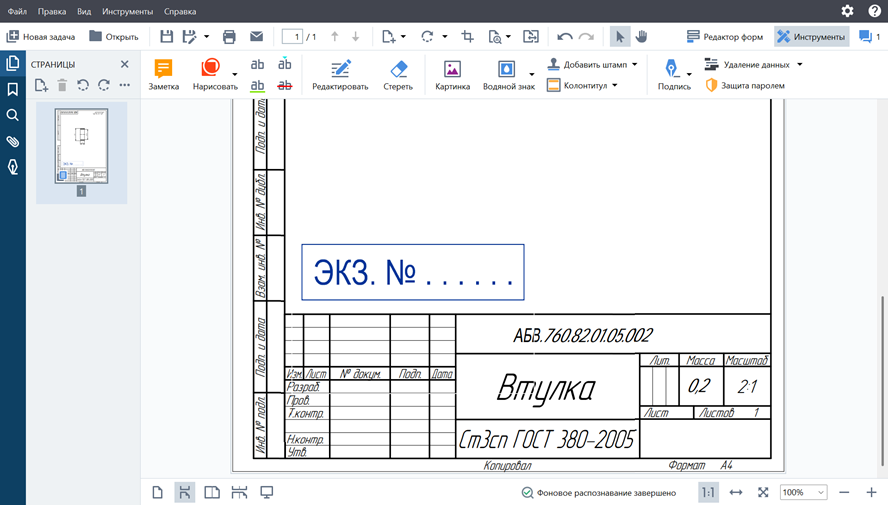Viewport: 888px width, 505px height.
Task: Click the Новая задача button
Action: pos(41,37)
